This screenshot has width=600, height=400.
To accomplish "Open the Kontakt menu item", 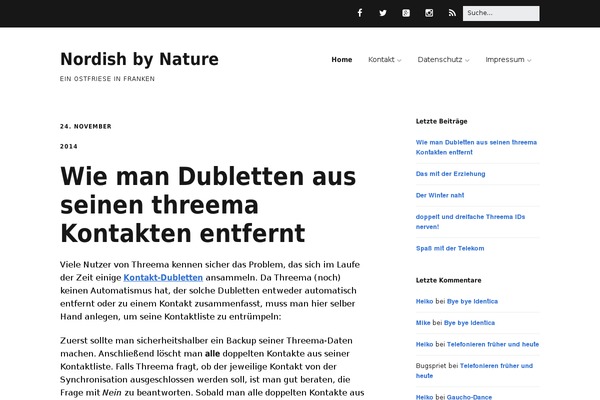I will tap(381, 60).
